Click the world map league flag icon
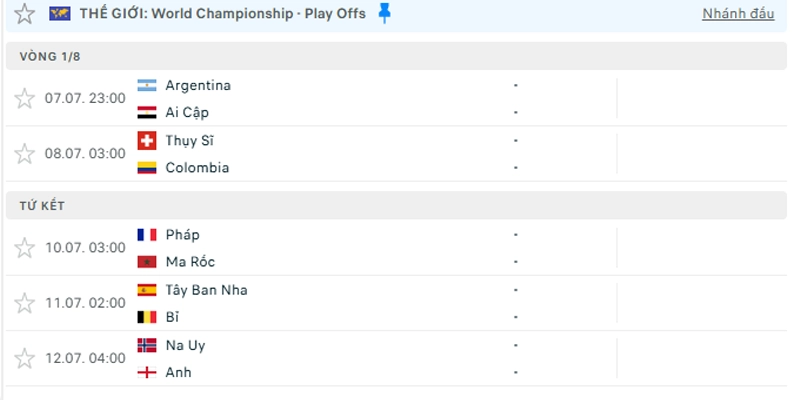 point(60,14)
